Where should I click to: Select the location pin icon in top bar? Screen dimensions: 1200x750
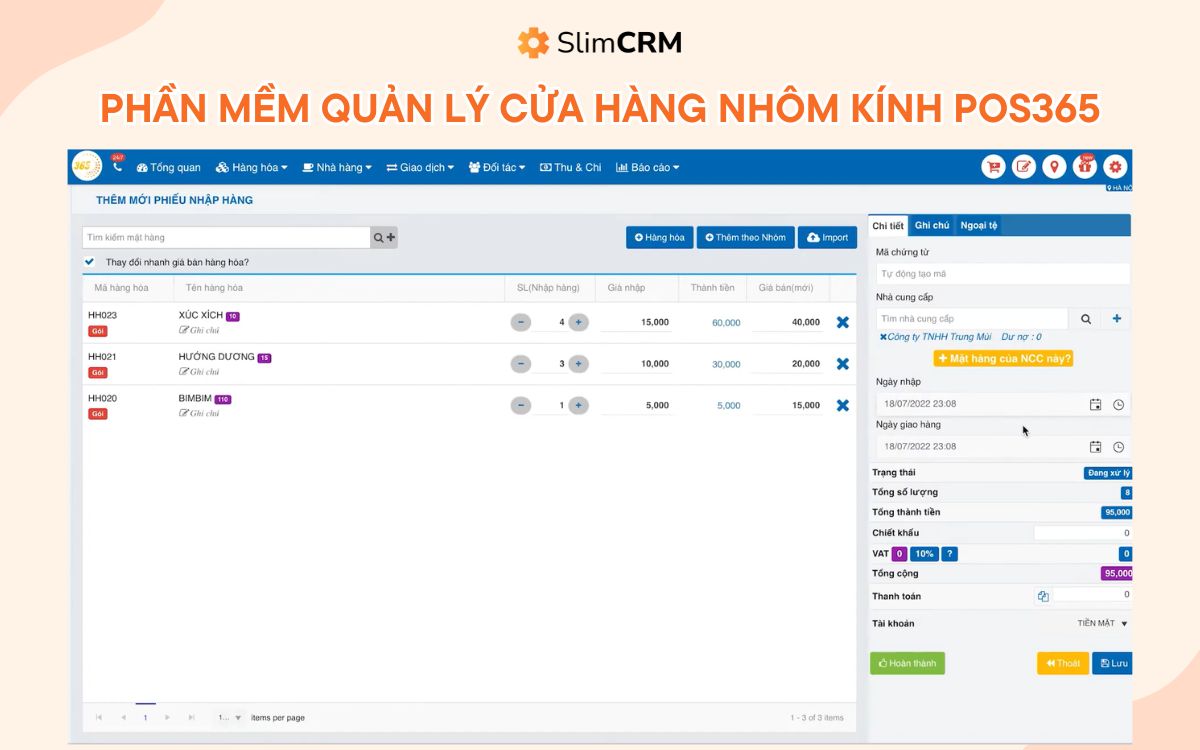point(1054,167)
